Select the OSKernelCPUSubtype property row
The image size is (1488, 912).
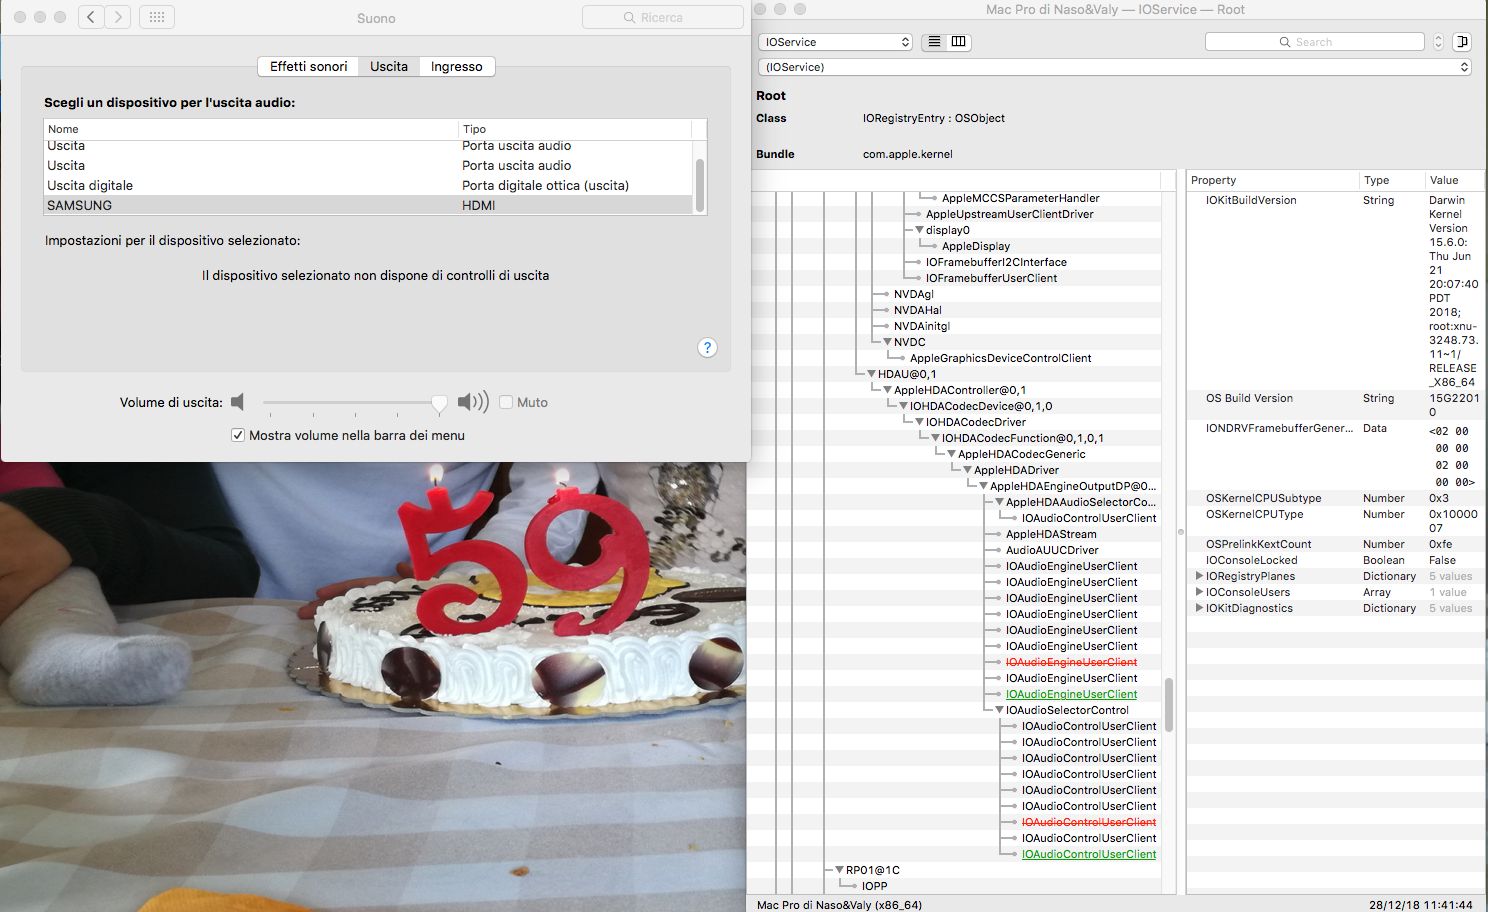pyautogui.click(x=1336, y=498)
